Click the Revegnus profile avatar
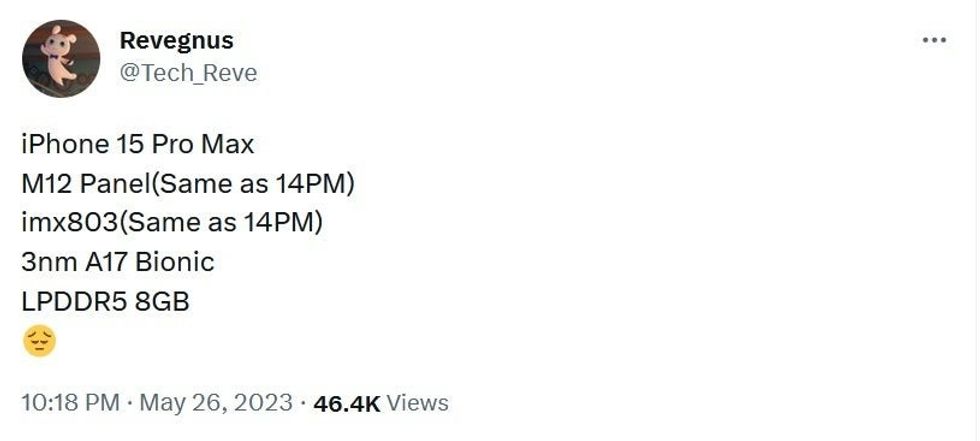 coord(61,58)
